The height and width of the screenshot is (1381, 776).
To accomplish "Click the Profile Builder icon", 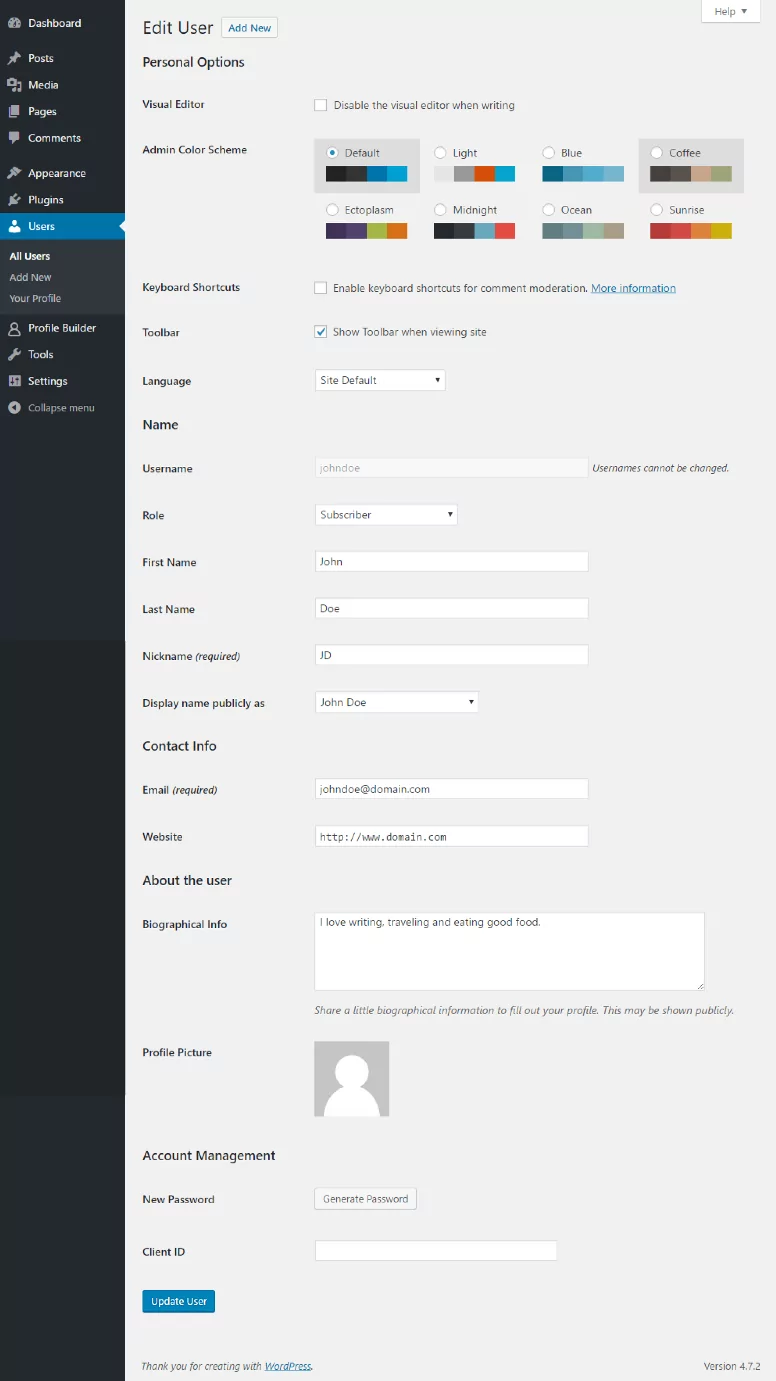I will point(14,328).
